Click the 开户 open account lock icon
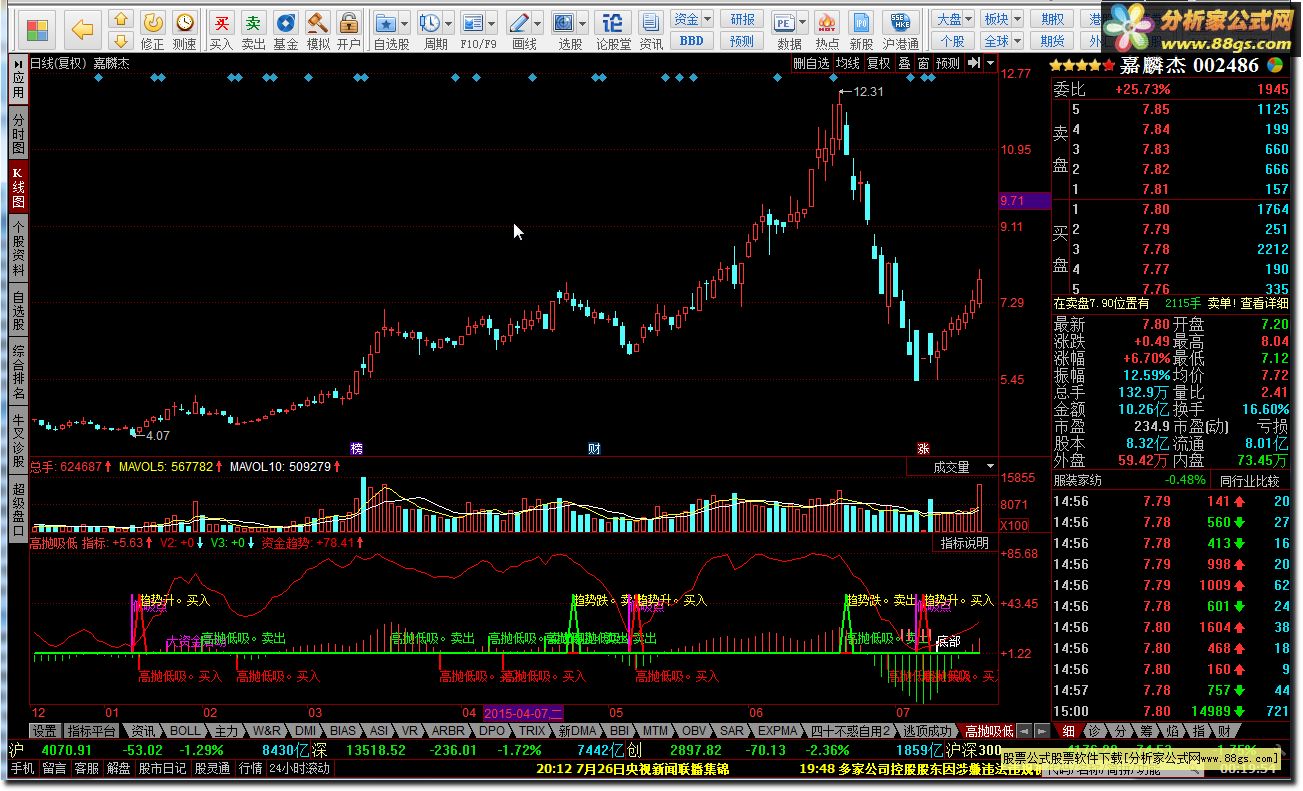The image size is (1303, 791). (349, 30)
